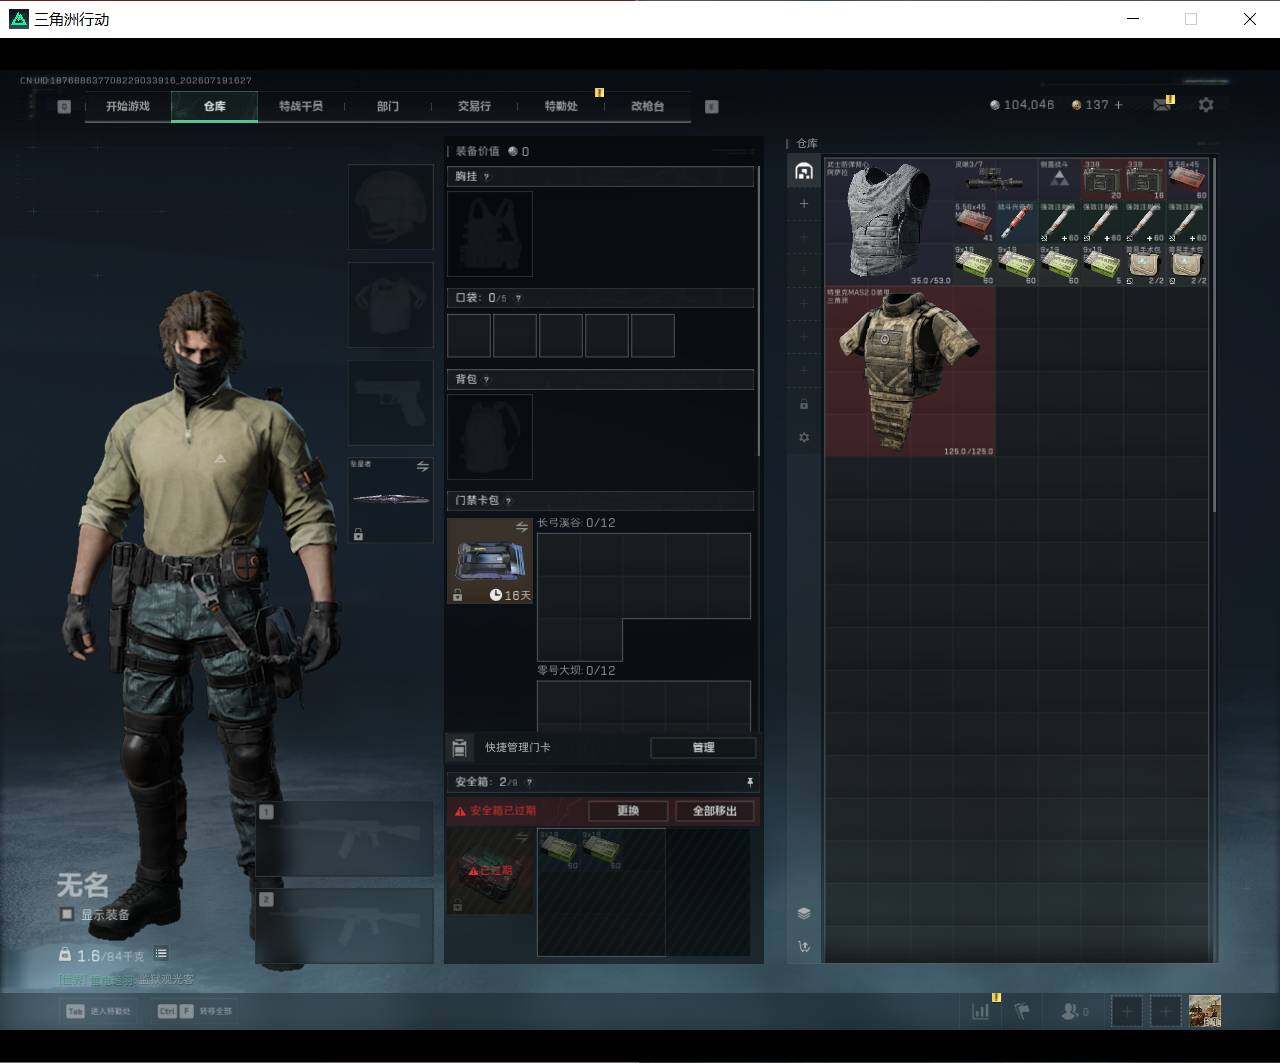Open the stash sidebar settings gear

pos(804,437)
